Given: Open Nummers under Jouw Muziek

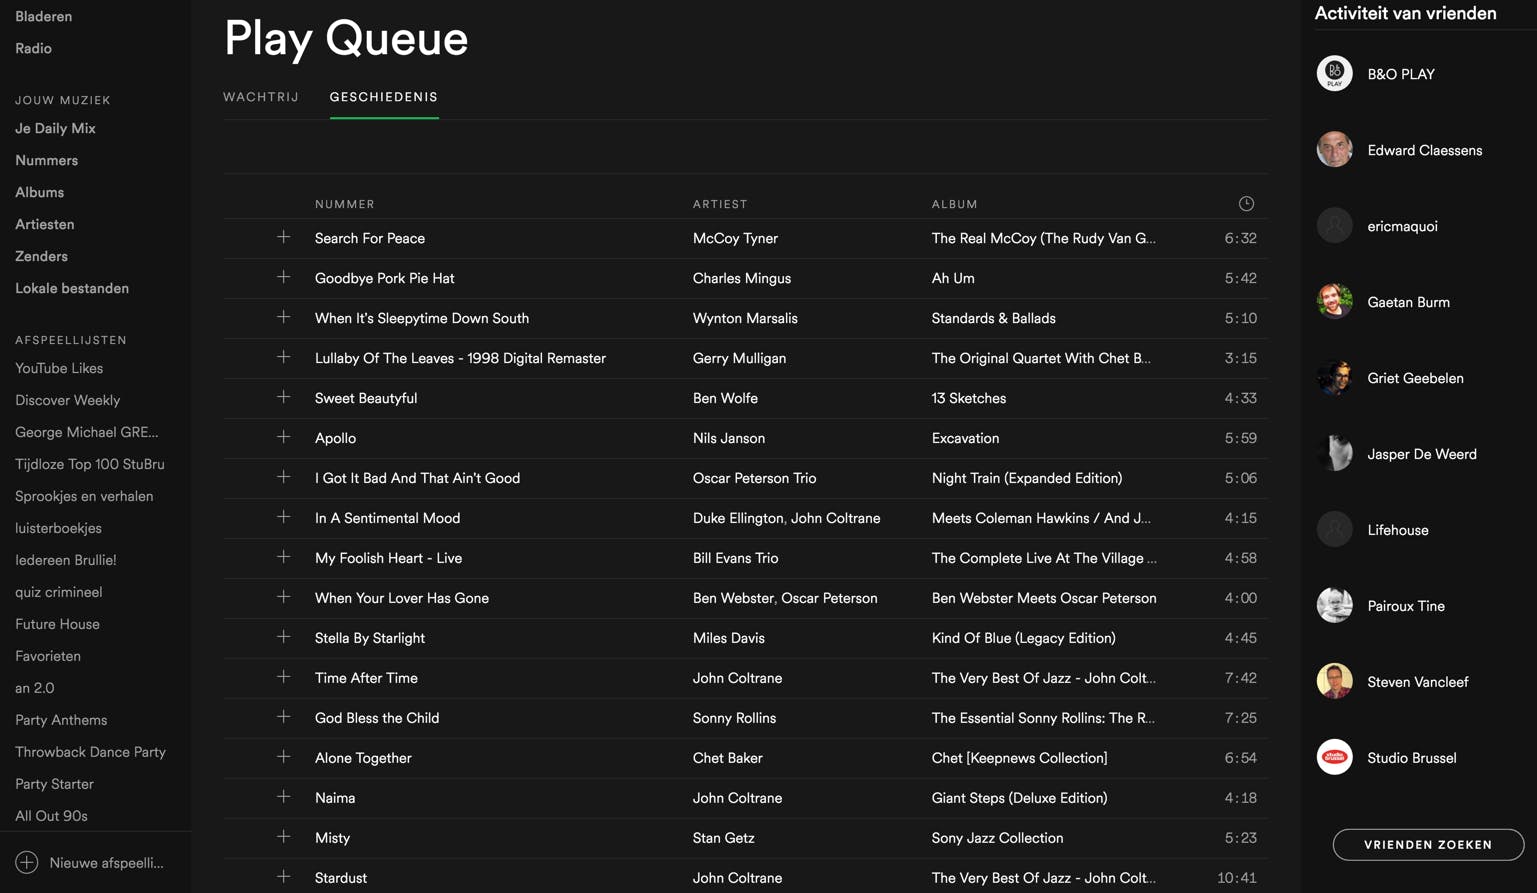Looking at the screenshot, I should 47,160.
